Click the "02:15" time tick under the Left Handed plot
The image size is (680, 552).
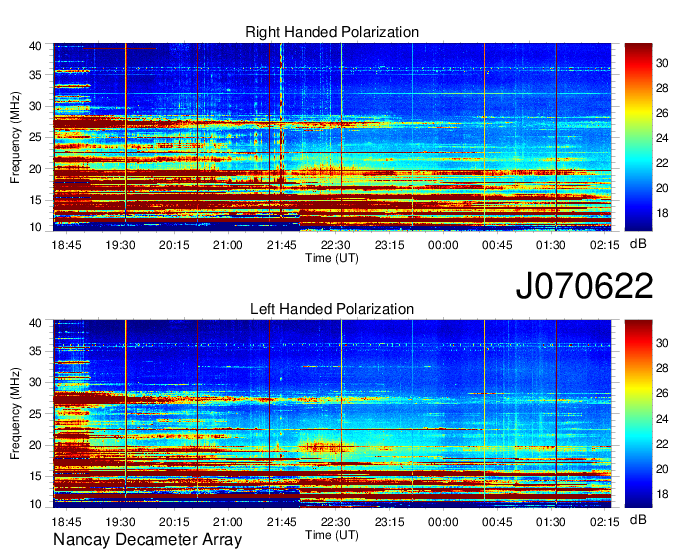pyautogui.click(x=605, y=522)
